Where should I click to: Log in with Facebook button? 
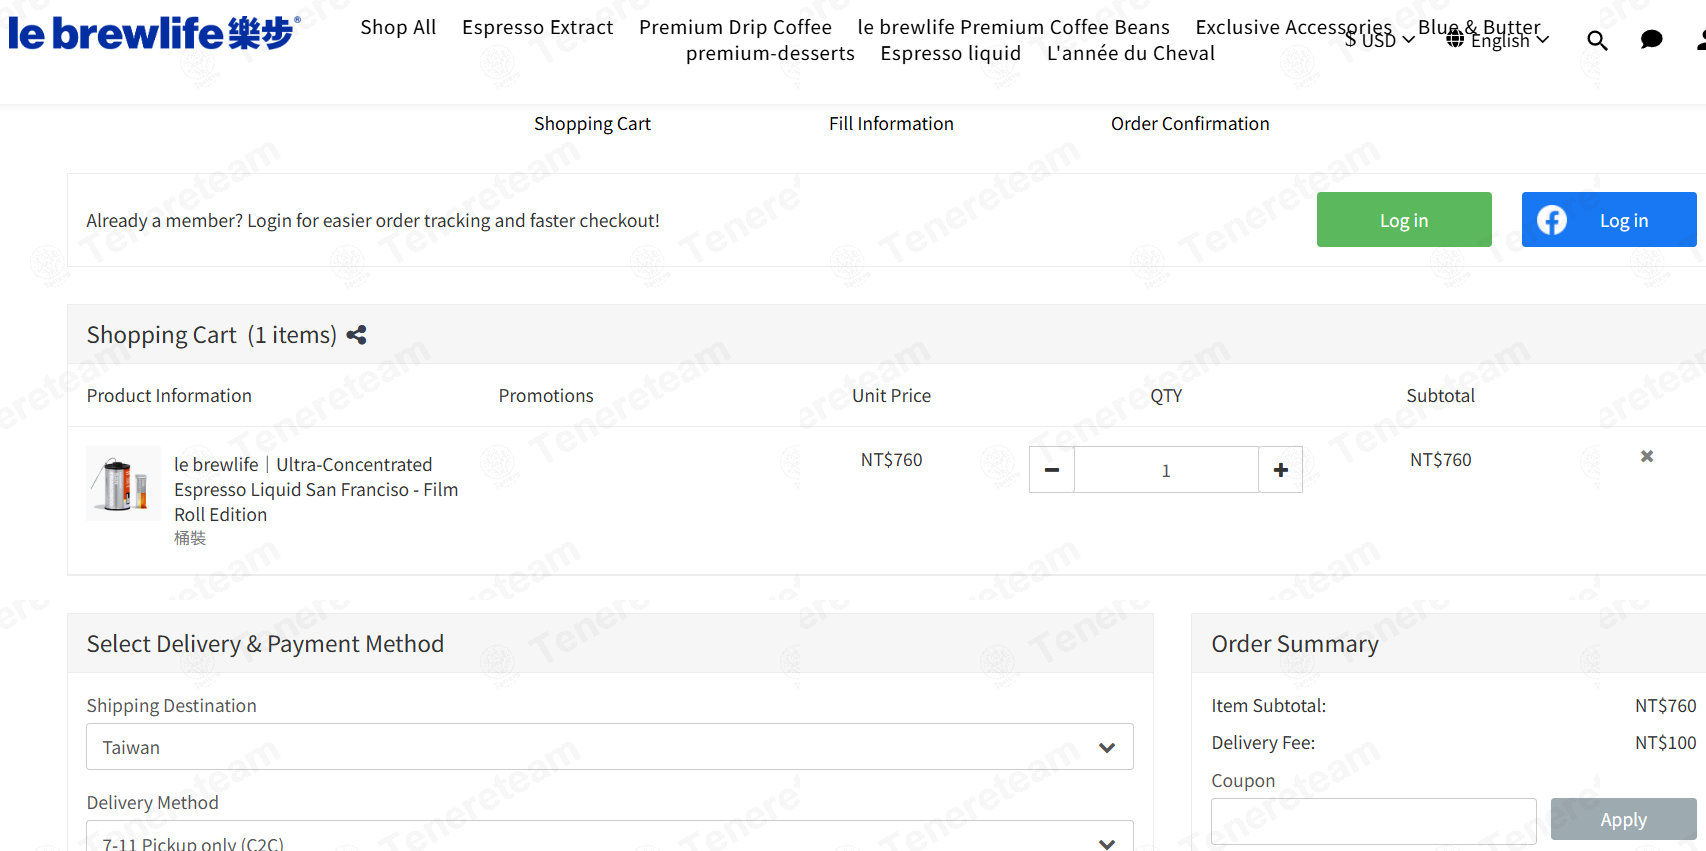click(x=1609, y=220)
